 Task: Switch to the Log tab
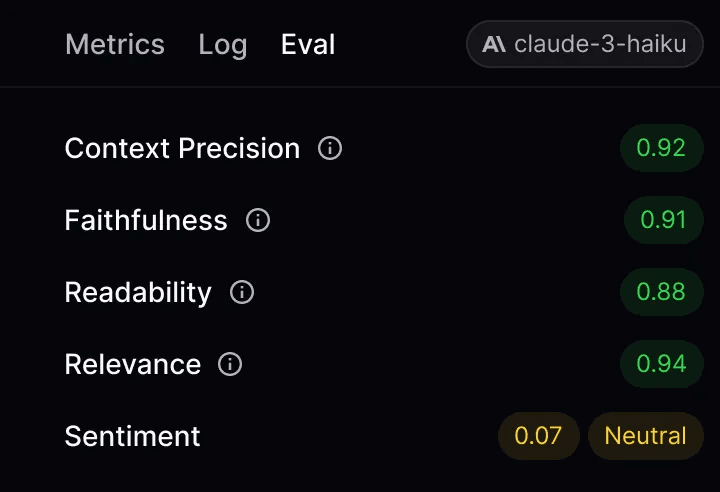(x=222, y=45)
